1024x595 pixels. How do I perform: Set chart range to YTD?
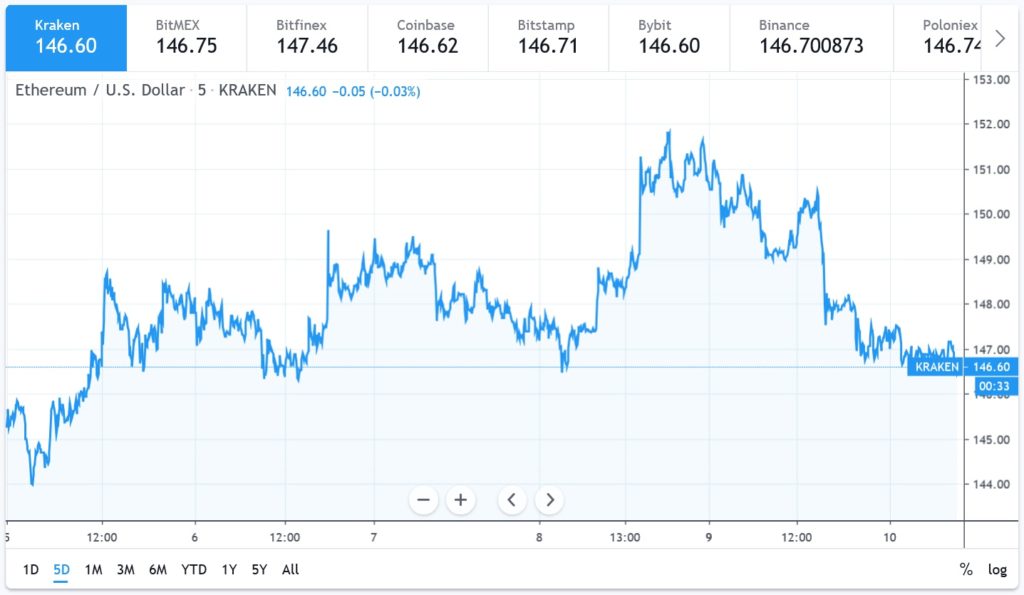point(194,570)
